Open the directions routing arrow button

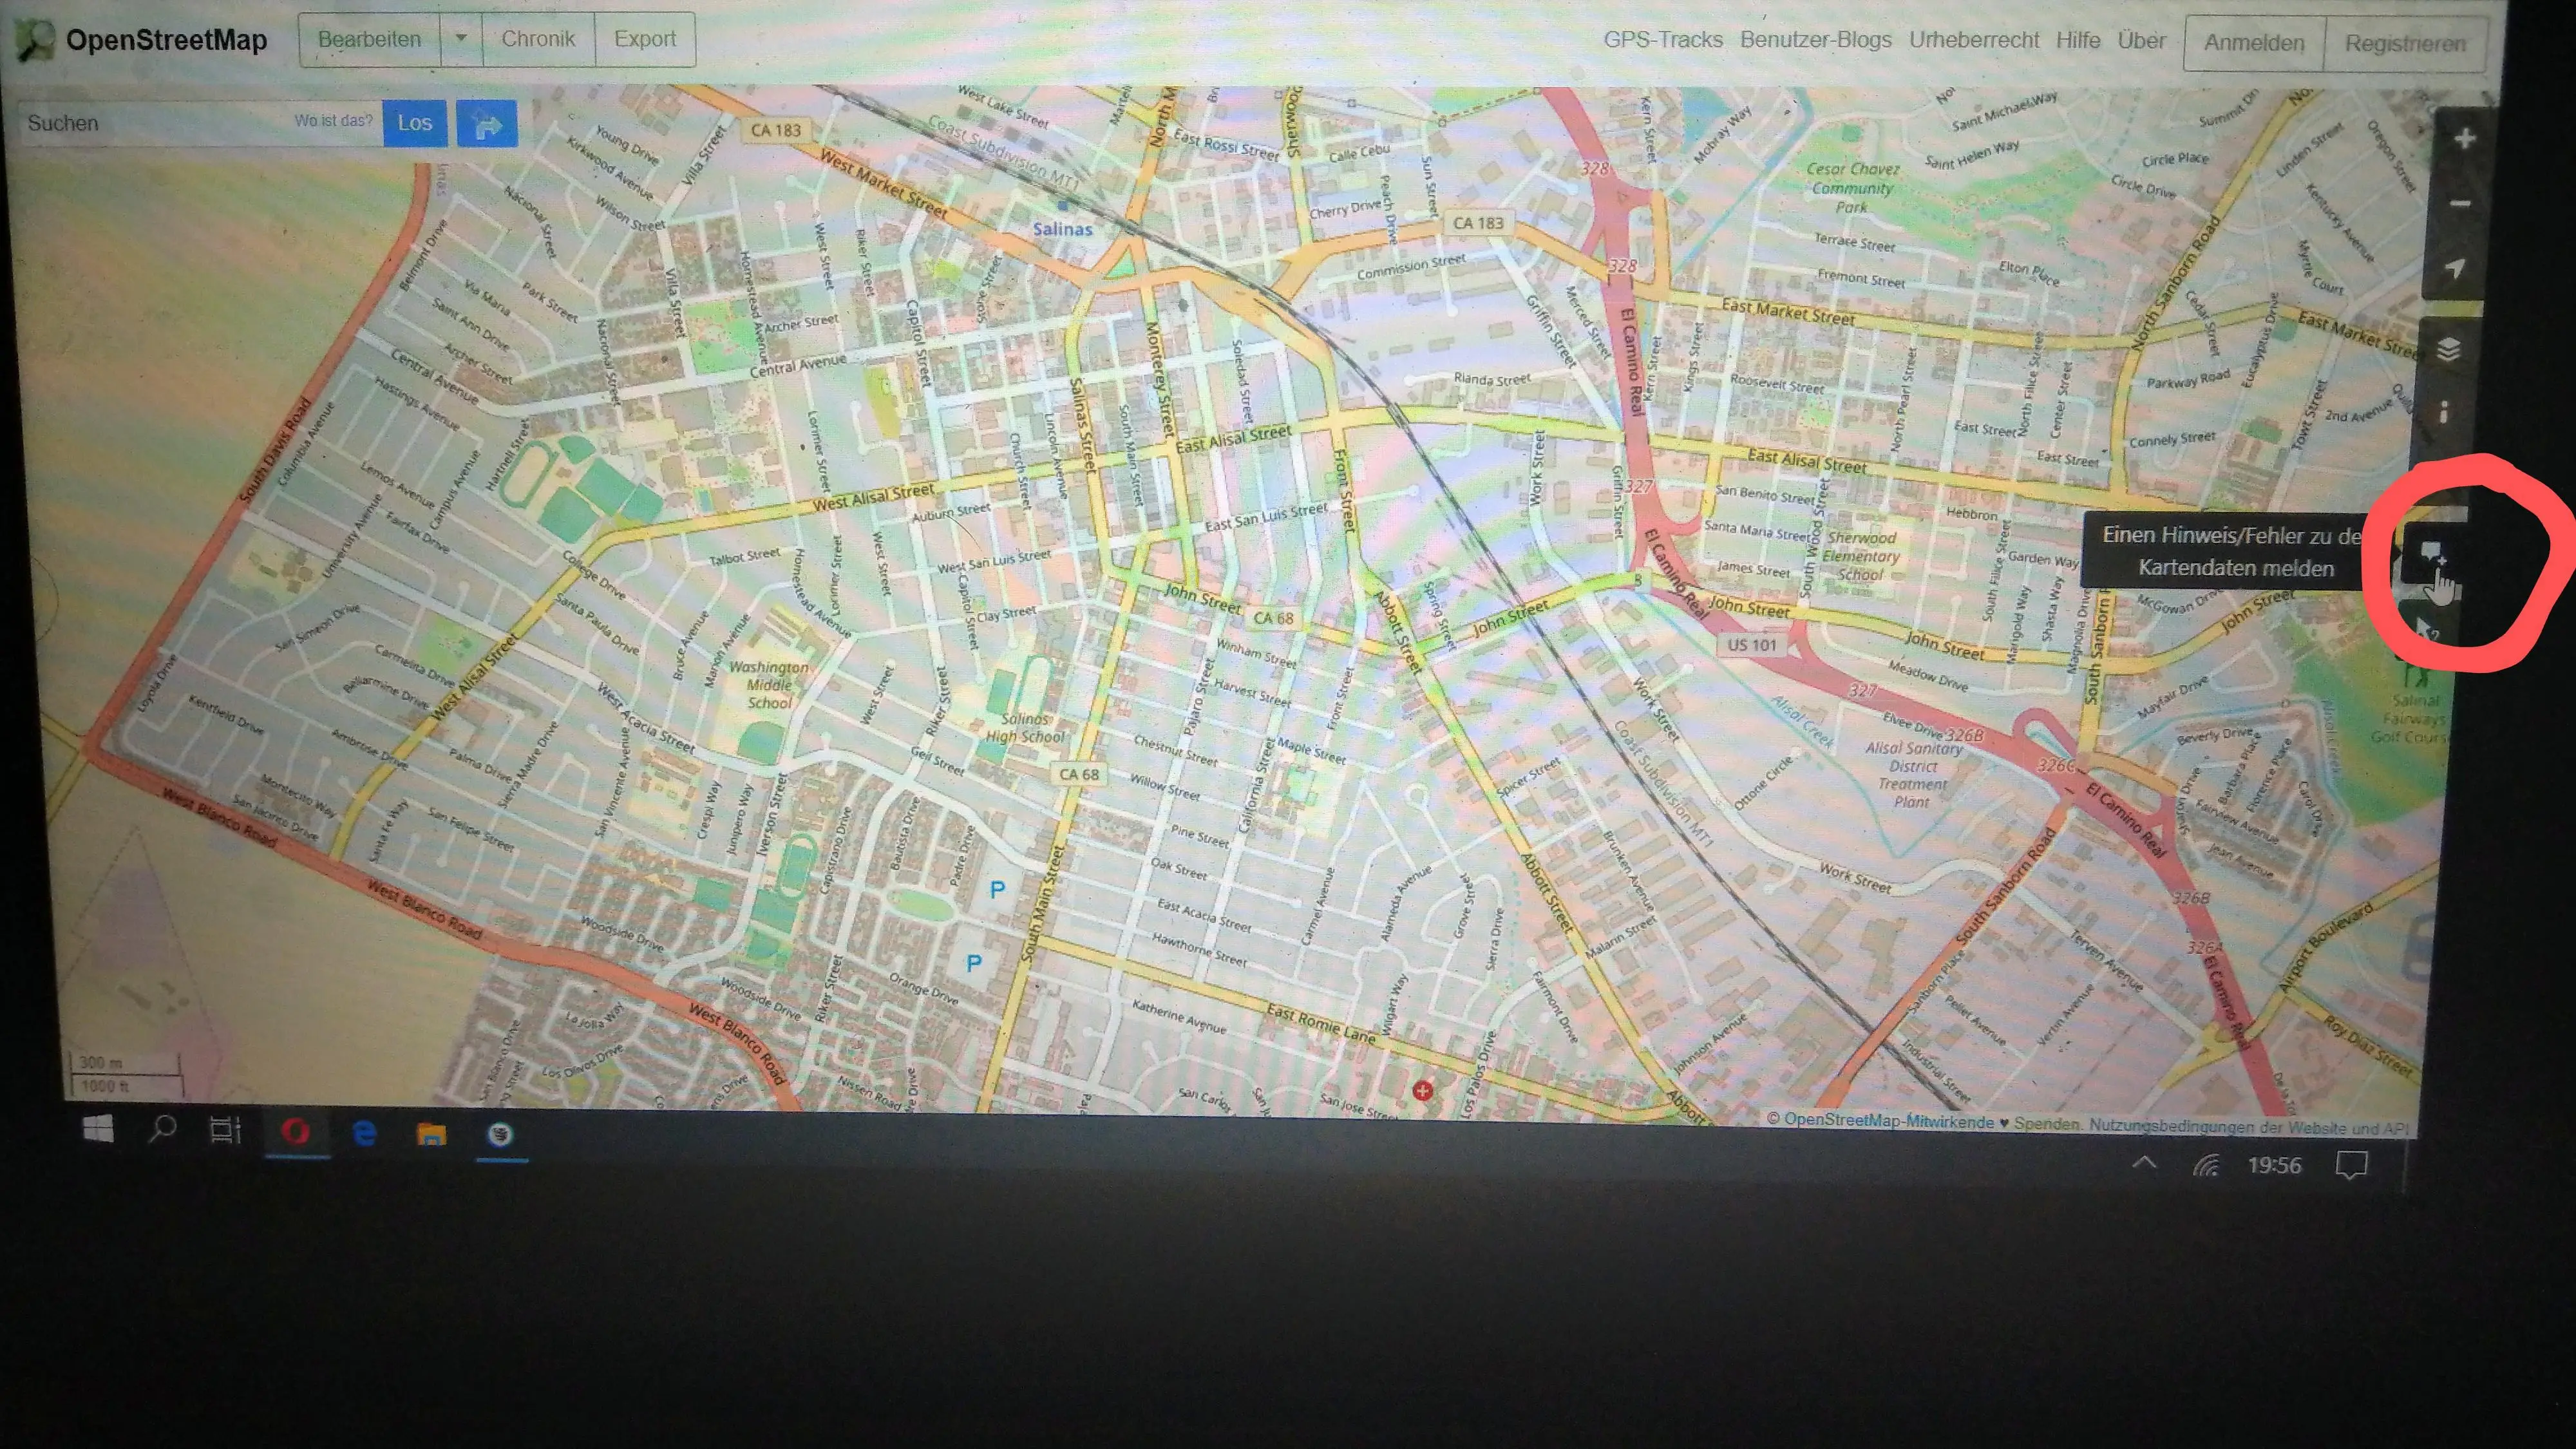tap(487, 124)
